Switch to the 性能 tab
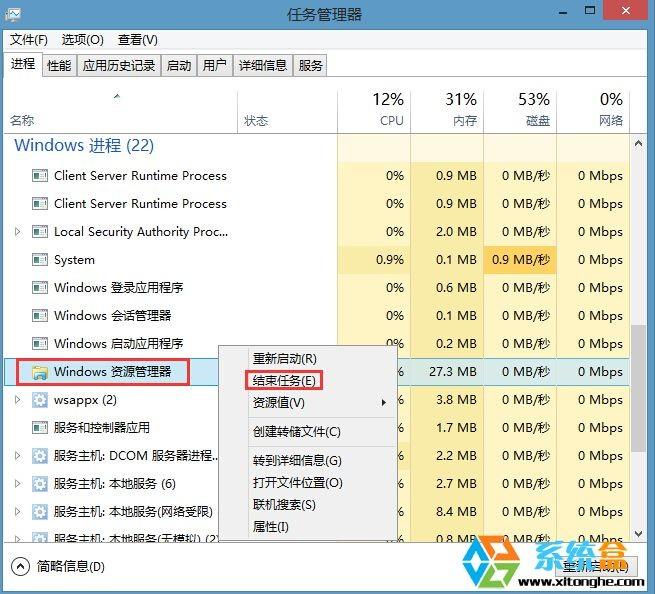 coord(59,66)
